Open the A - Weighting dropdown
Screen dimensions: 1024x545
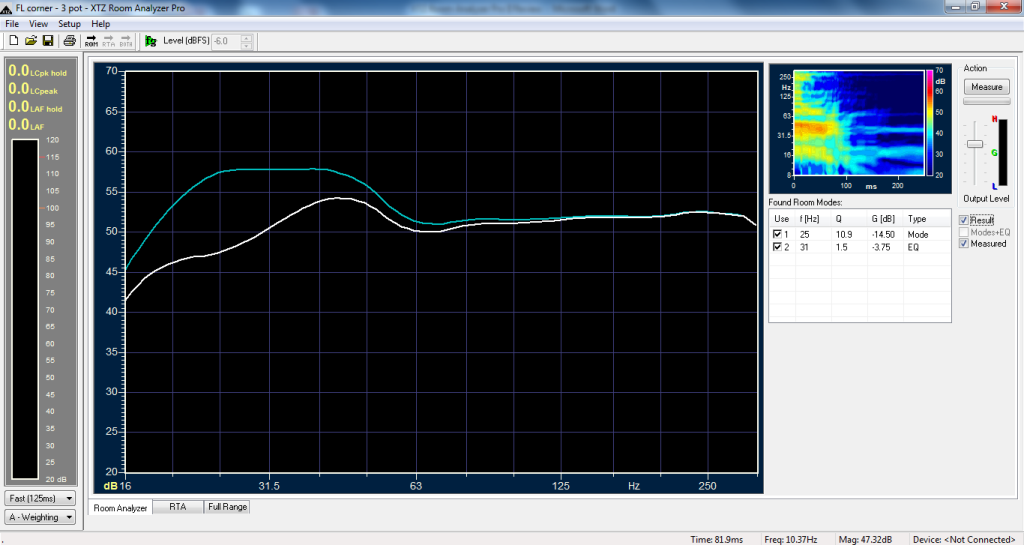coord(40,517)
